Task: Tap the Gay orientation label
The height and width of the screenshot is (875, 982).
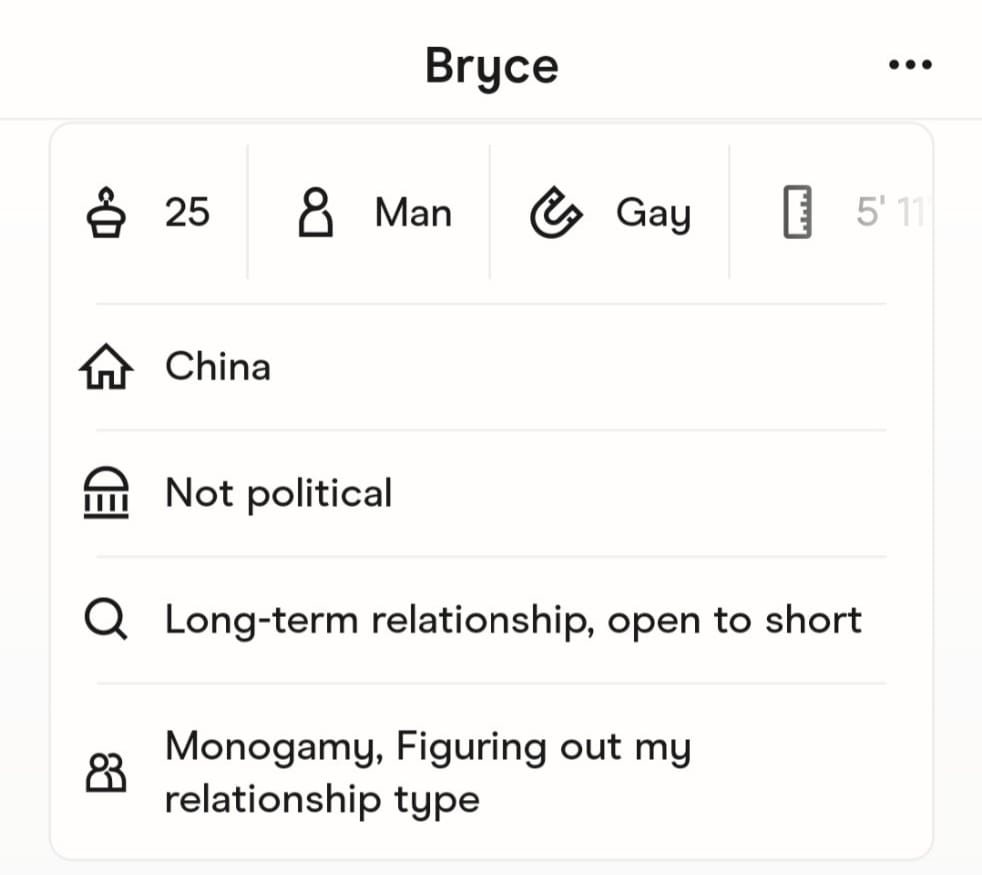Action: 653,213
